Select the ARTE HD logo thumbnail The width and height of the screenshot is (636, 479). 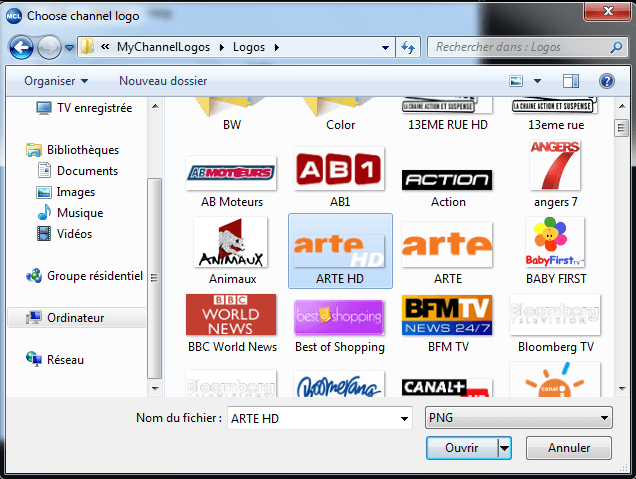(x=340, y=251)
